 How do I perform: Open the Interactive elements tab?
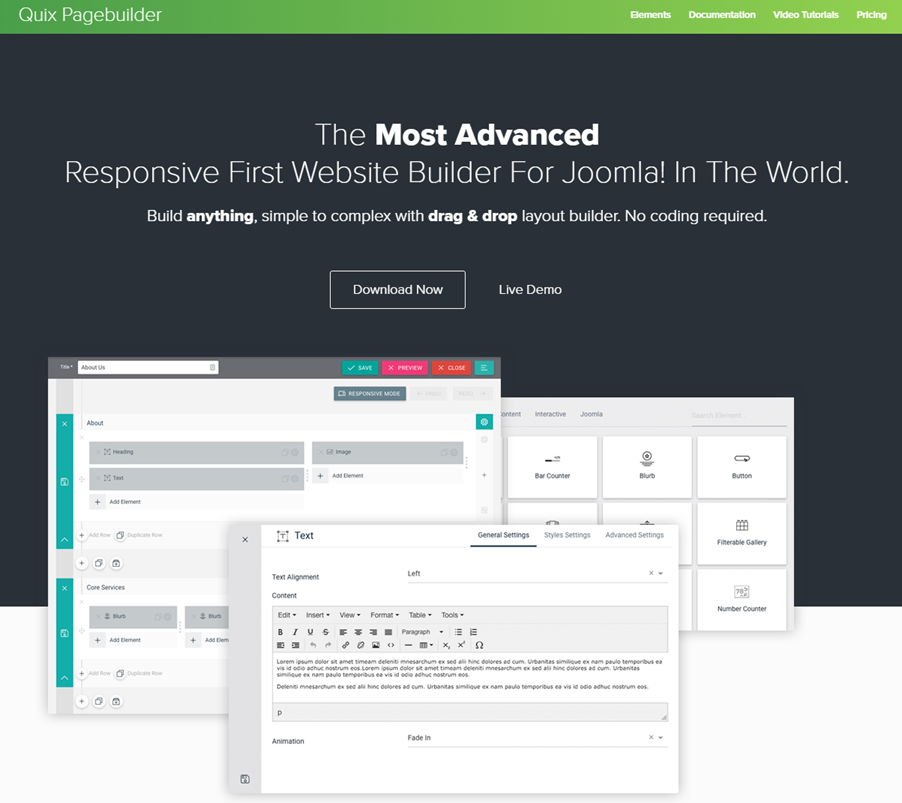click(x=551, y=414)
